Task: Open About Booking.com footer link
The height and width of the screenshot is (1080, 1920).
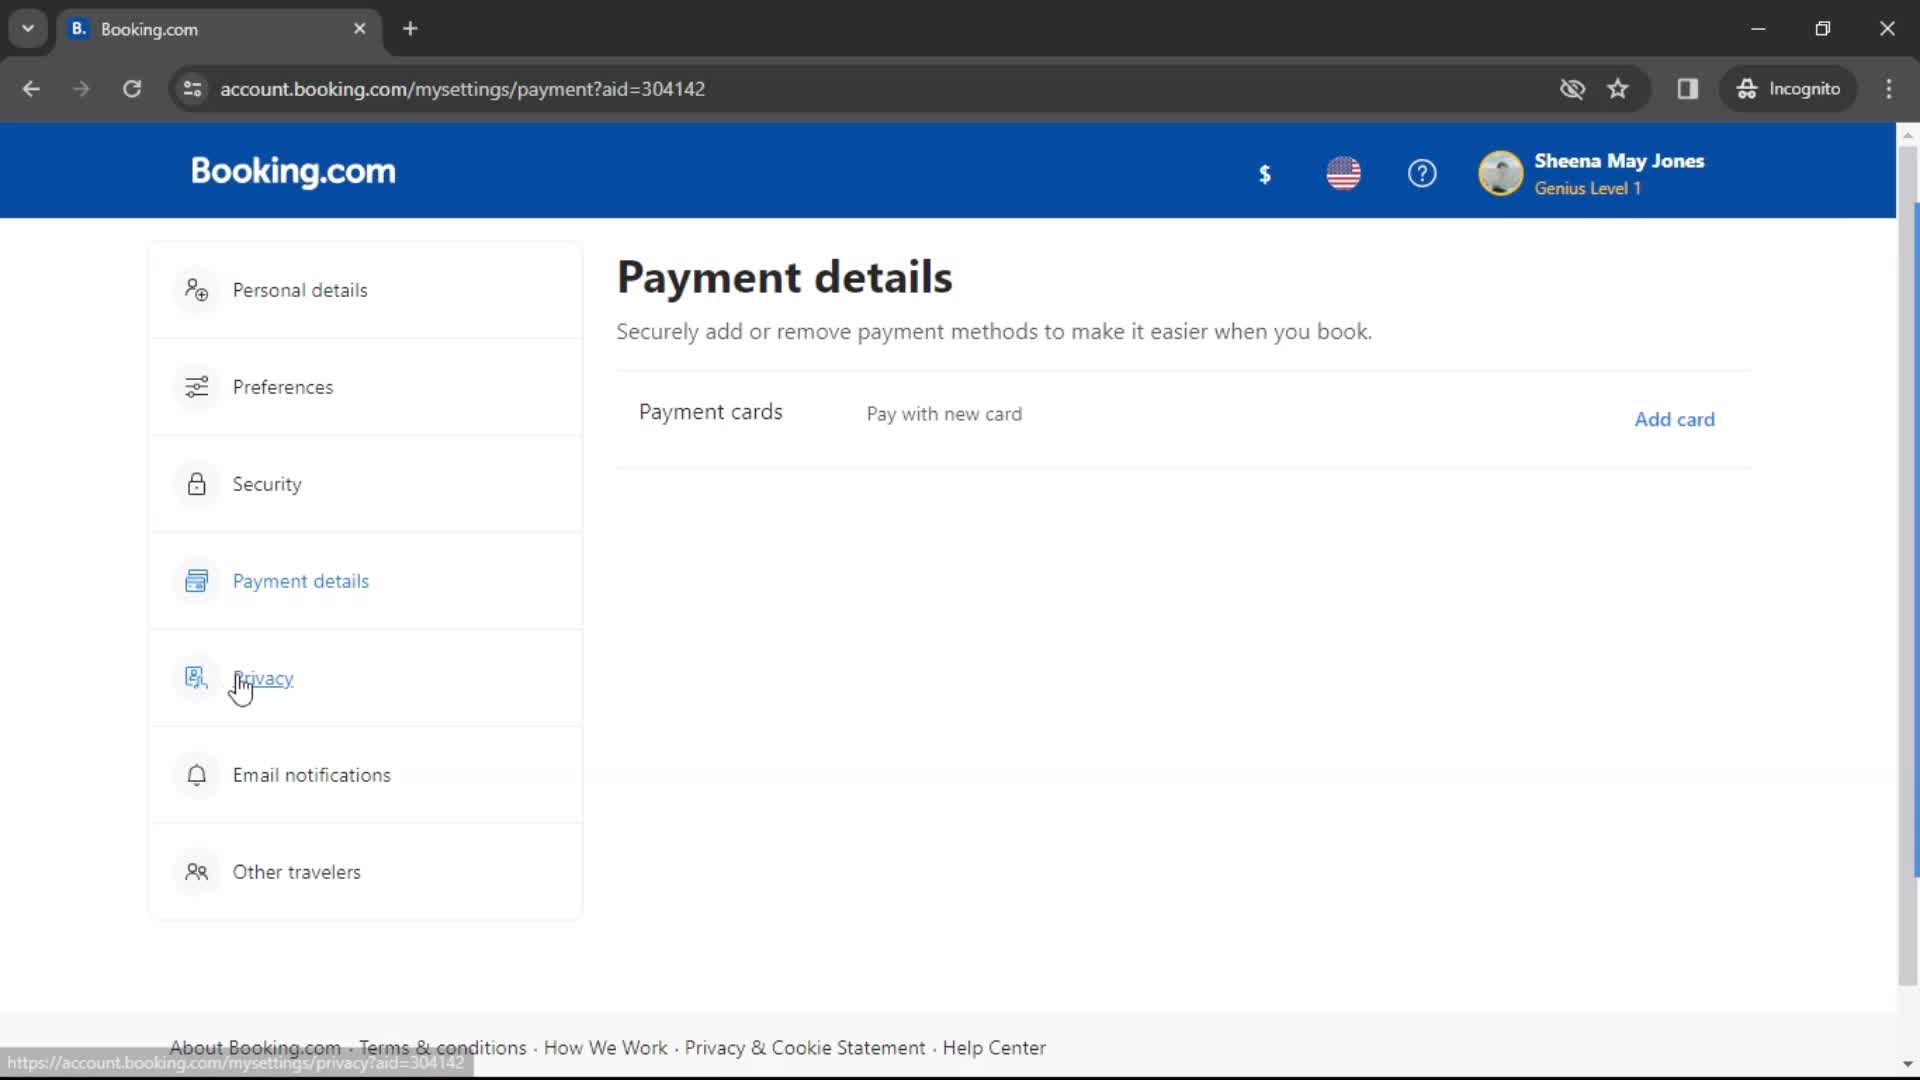Action: coord(255,1047)
